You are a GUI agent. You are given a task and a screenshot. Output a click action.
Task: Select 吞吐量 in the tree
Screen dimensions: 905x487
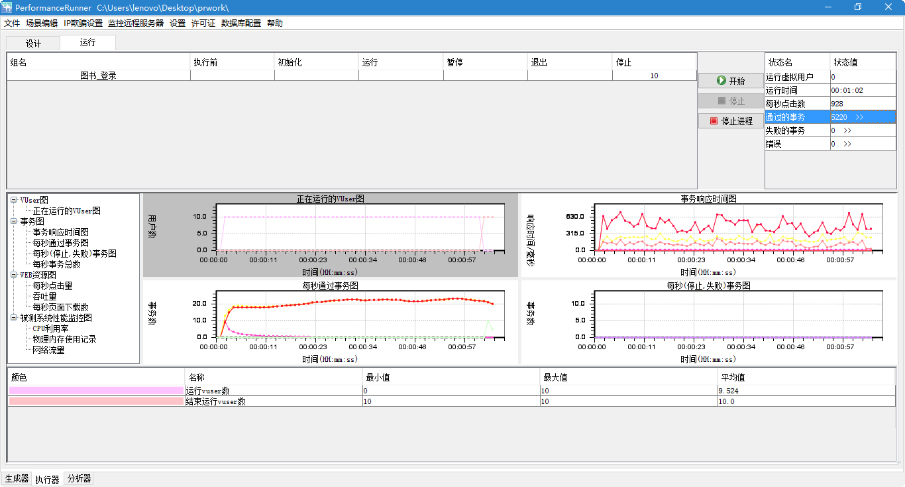[44, 296]
